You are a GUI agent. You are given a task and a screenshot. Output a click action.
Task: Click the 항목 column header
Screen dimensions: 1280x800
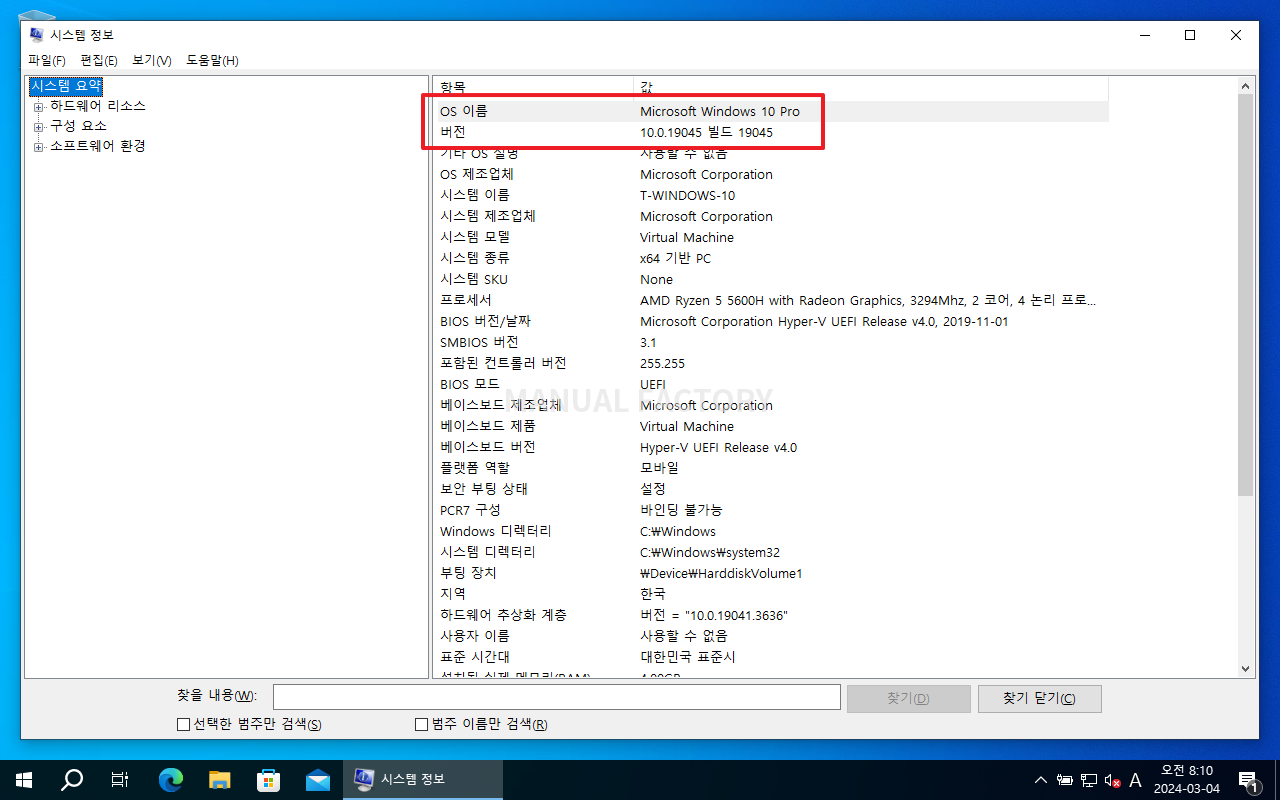coord(533,87)
